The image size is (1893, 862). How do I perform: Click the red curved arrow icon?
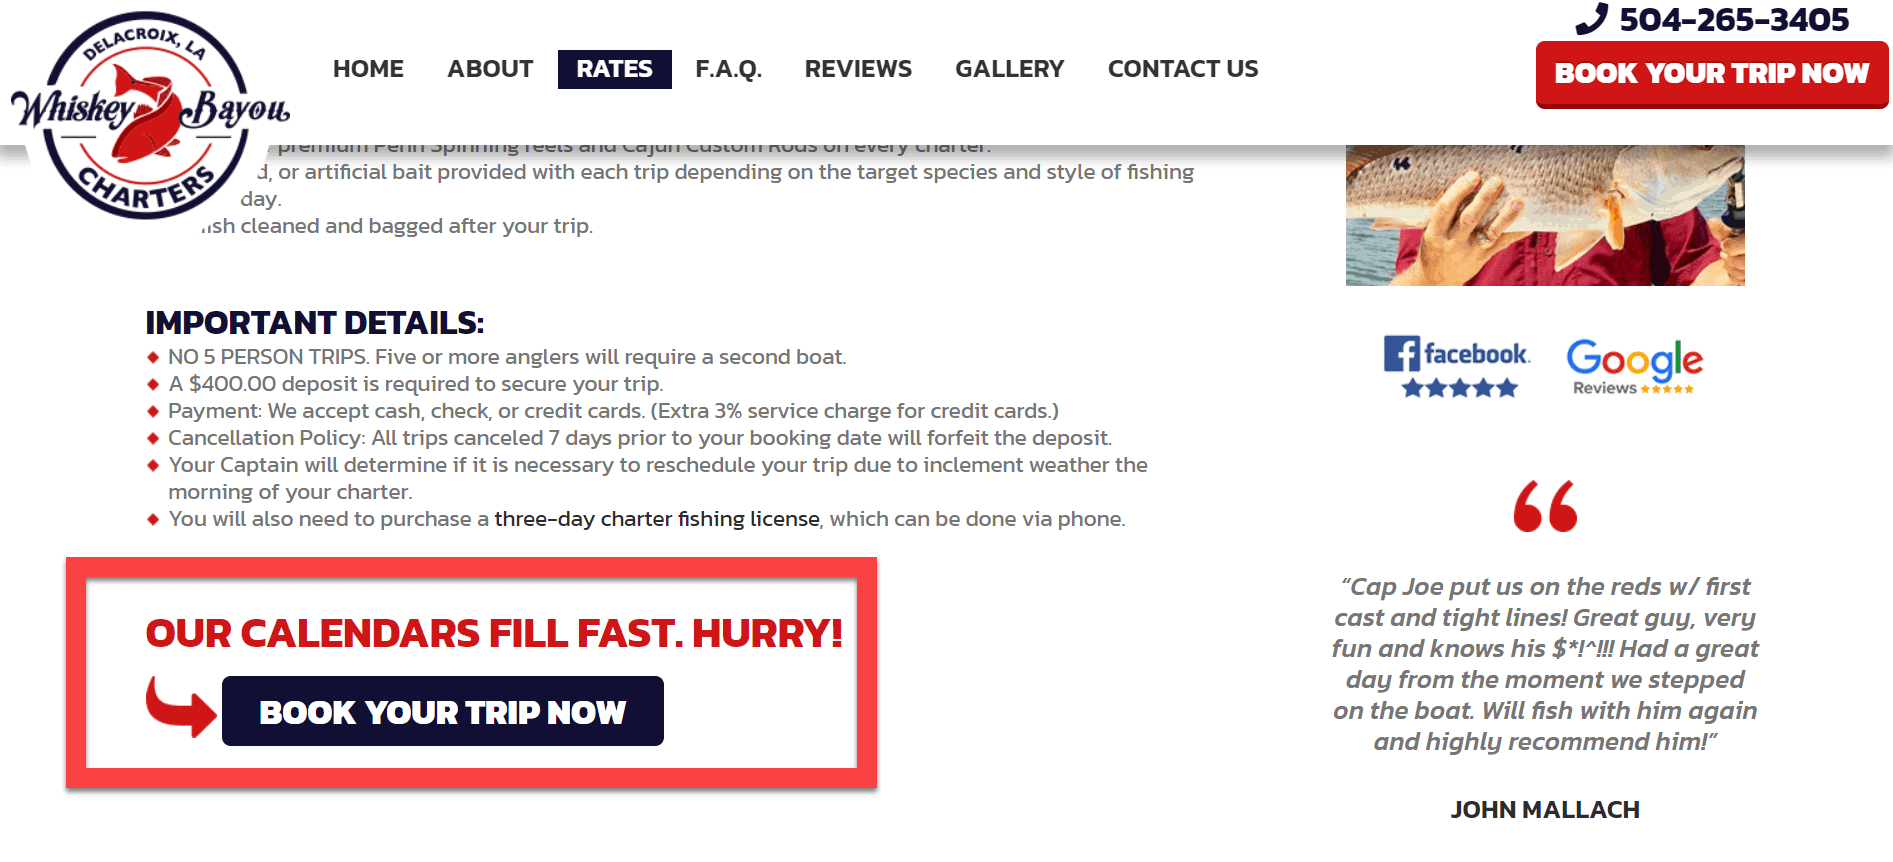(x=180, y=707)
